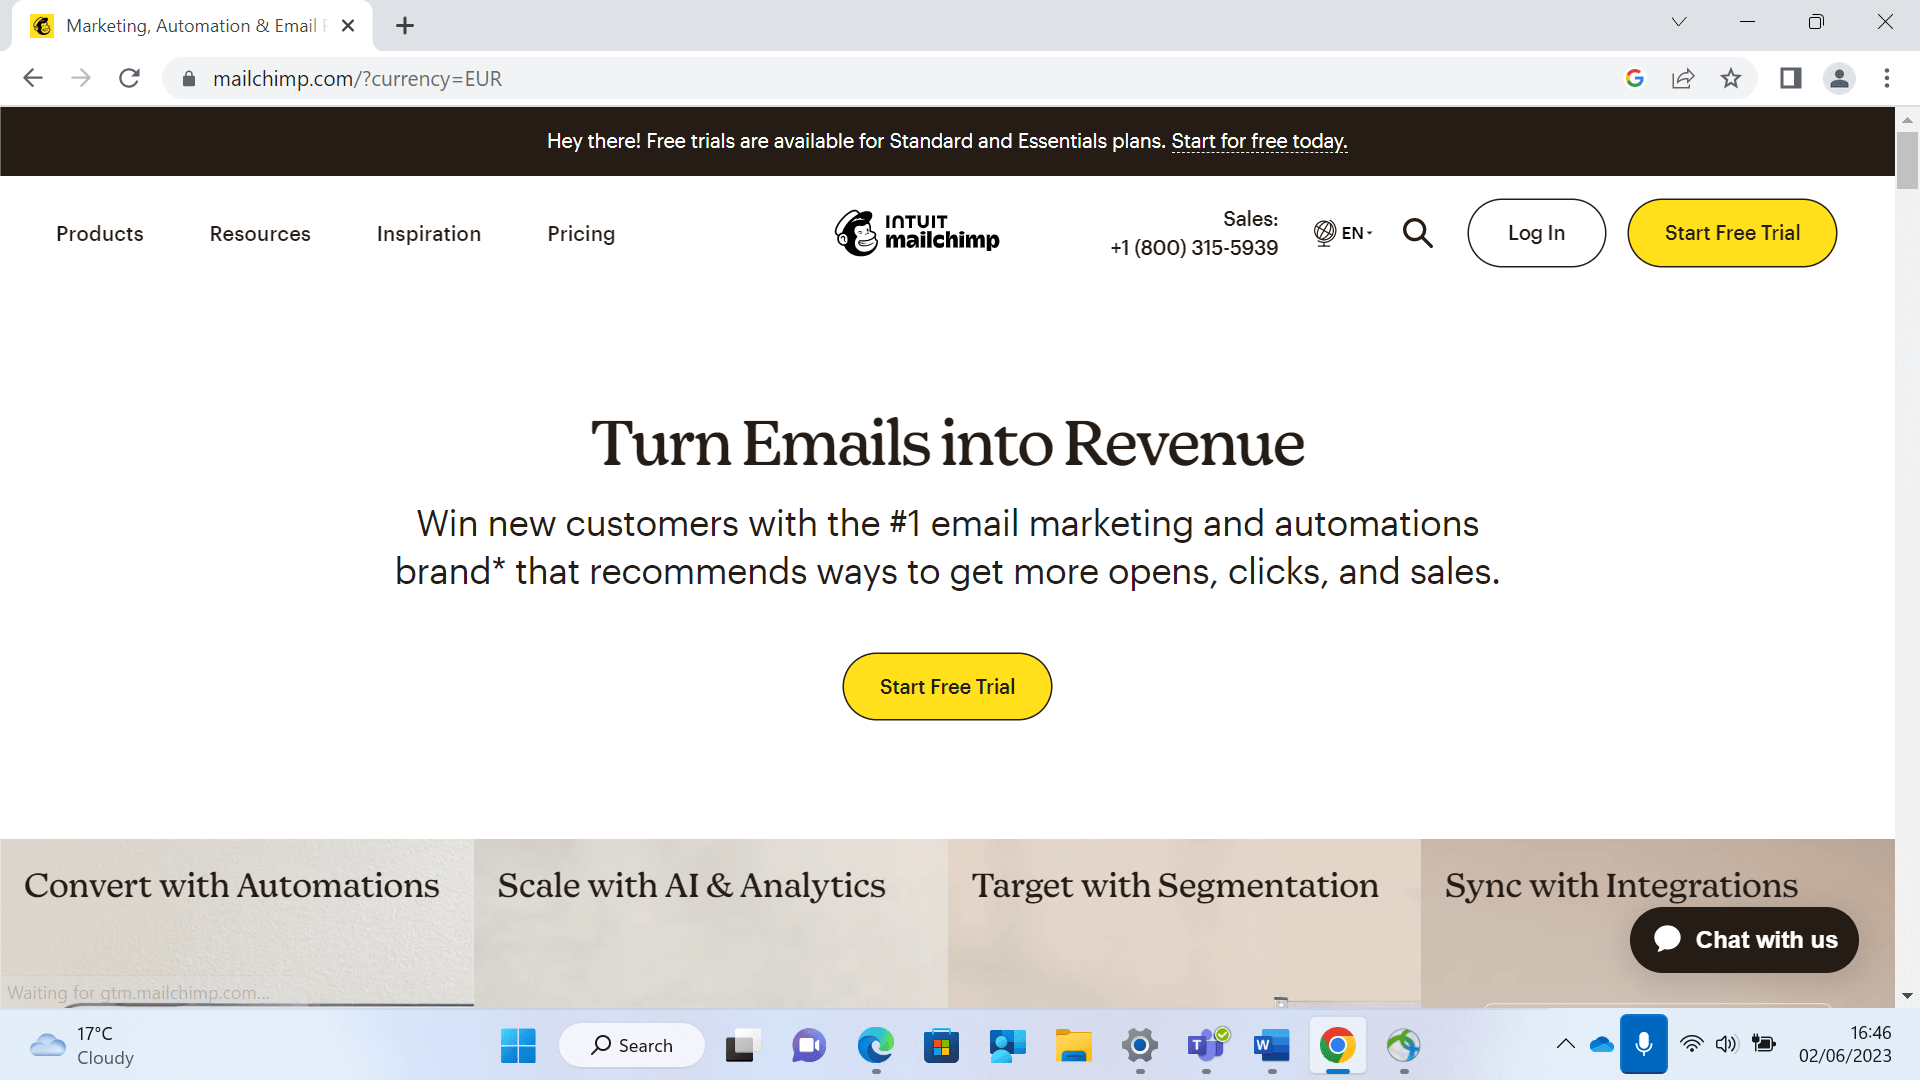Select the Marketing, Automation & Email browser tab

pyautogui.click(x=190, y=26)
